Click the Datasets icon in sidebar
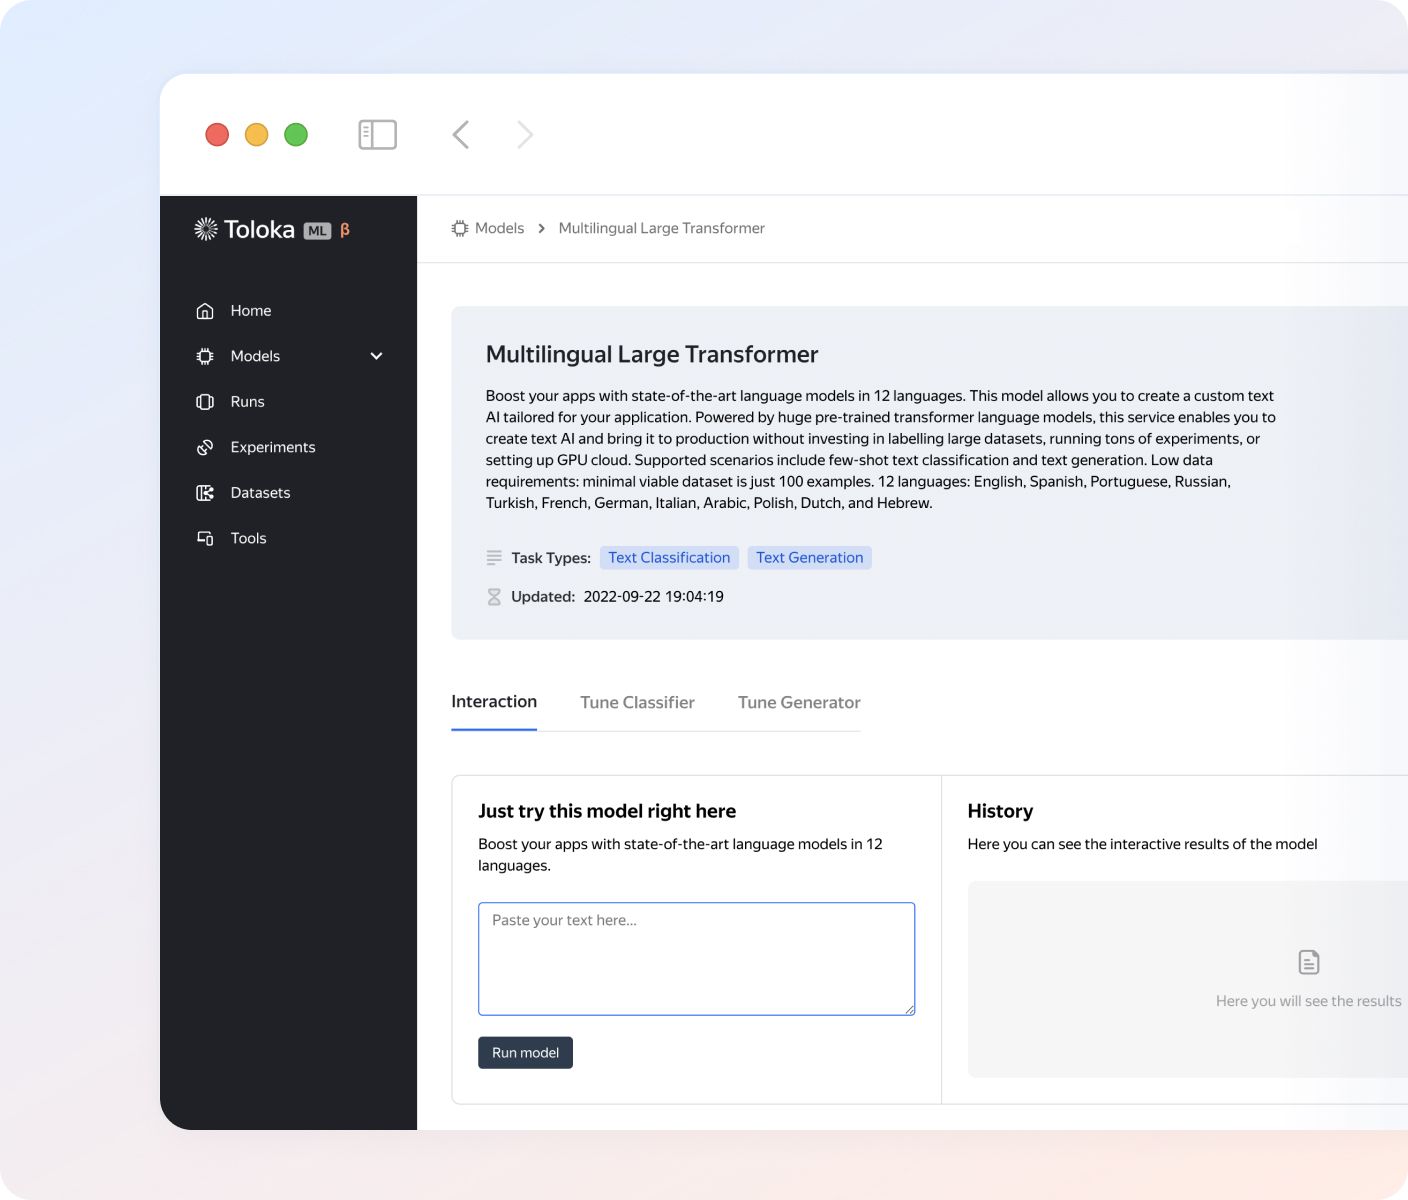This screenshot has width=1408, height=1200. click(x=205, y=493)
